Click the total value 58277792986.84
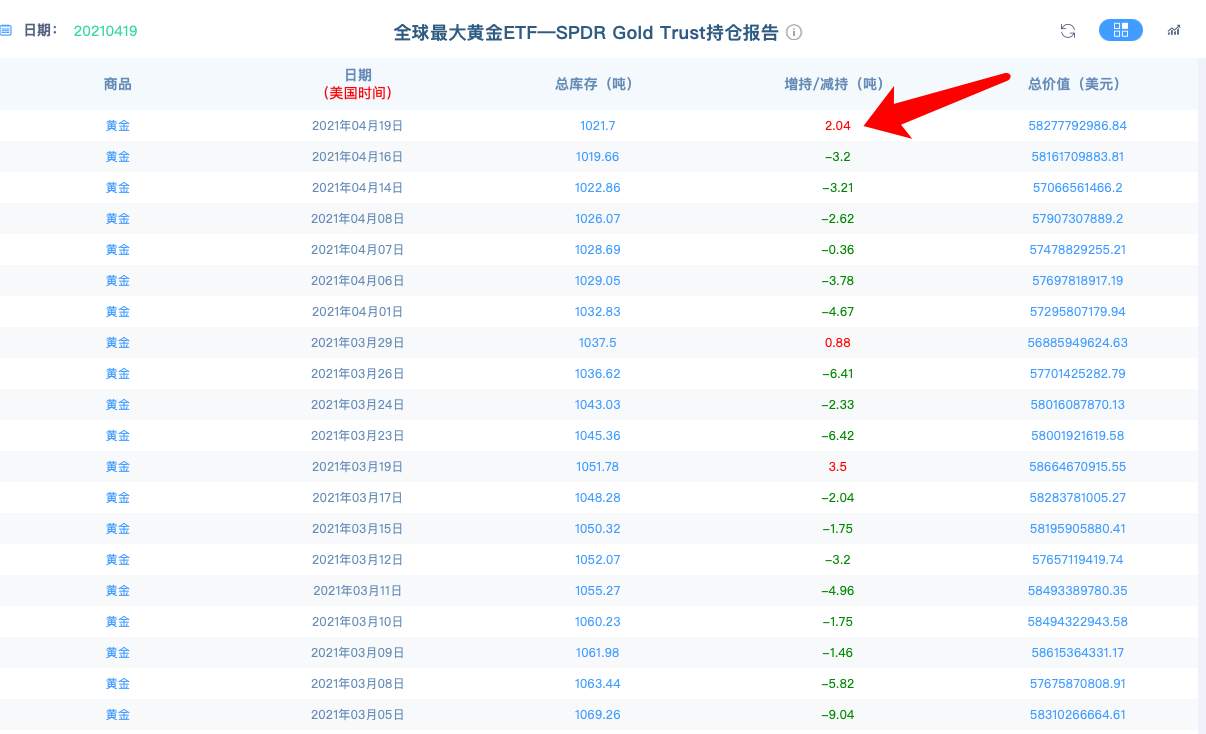 pos(1077,126)
